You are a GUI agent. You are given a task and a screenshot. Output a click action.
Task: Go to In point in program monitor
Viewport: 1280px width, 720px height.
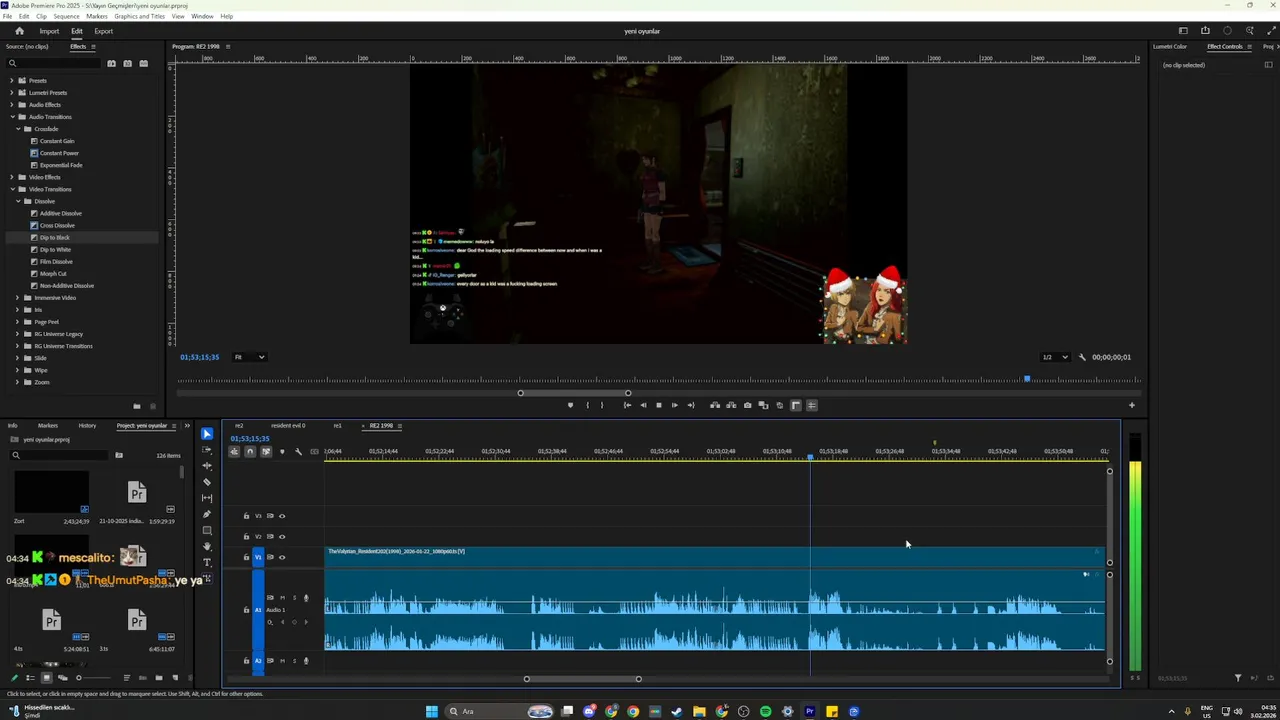coord(627,405)
